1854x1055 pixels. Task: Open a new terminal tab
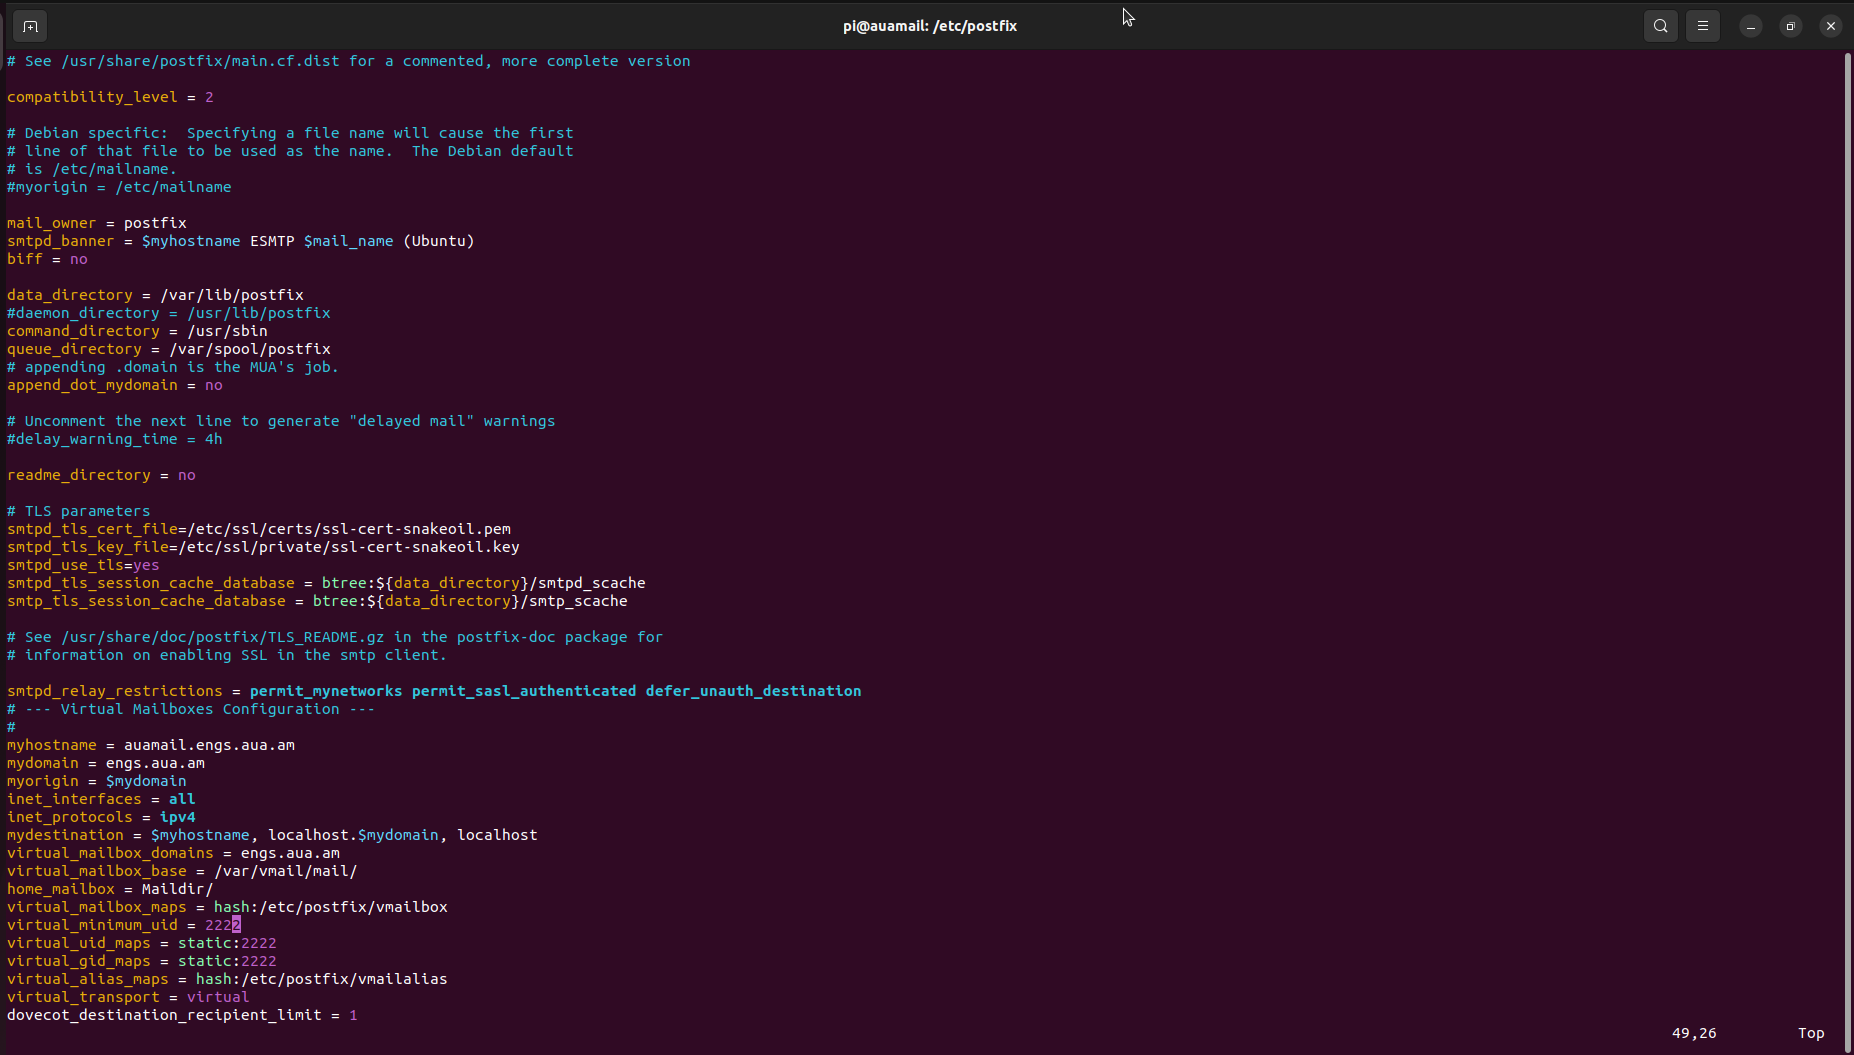tap(30, 26)
